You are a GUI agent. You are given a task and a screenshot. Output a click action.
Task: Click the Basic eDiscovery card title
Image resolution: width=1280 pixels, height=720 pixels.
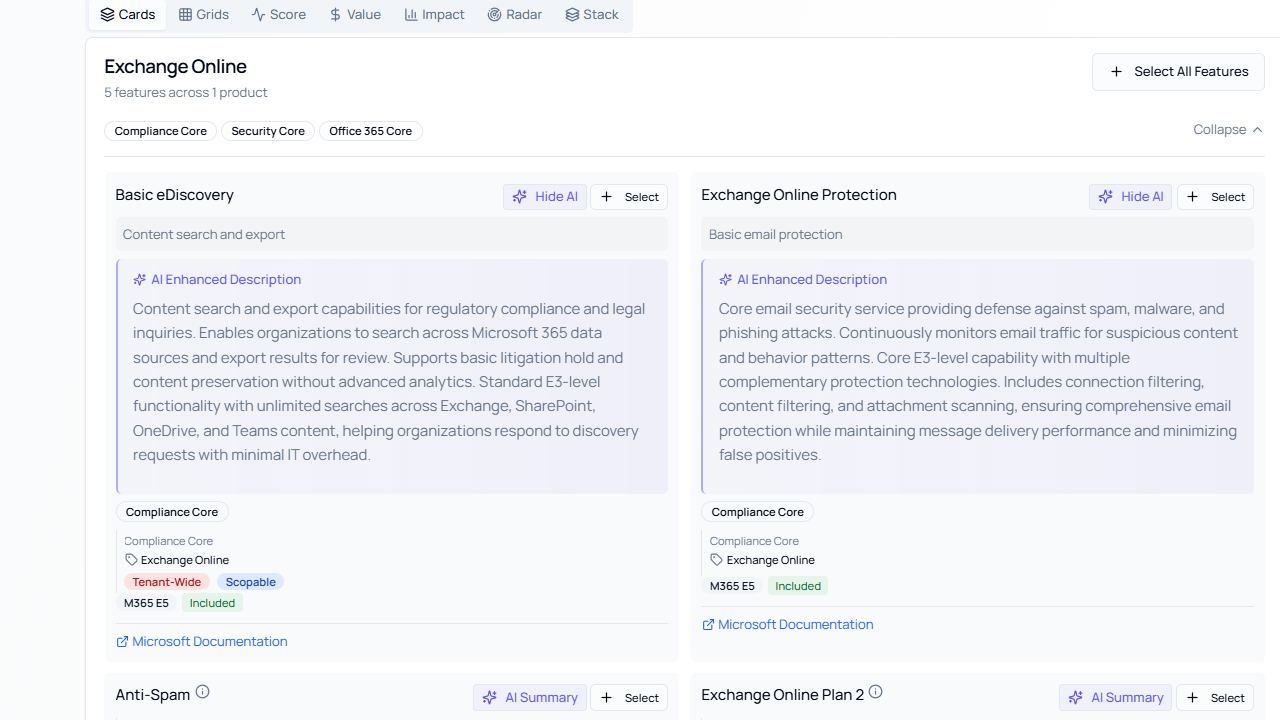pos(175,195)
